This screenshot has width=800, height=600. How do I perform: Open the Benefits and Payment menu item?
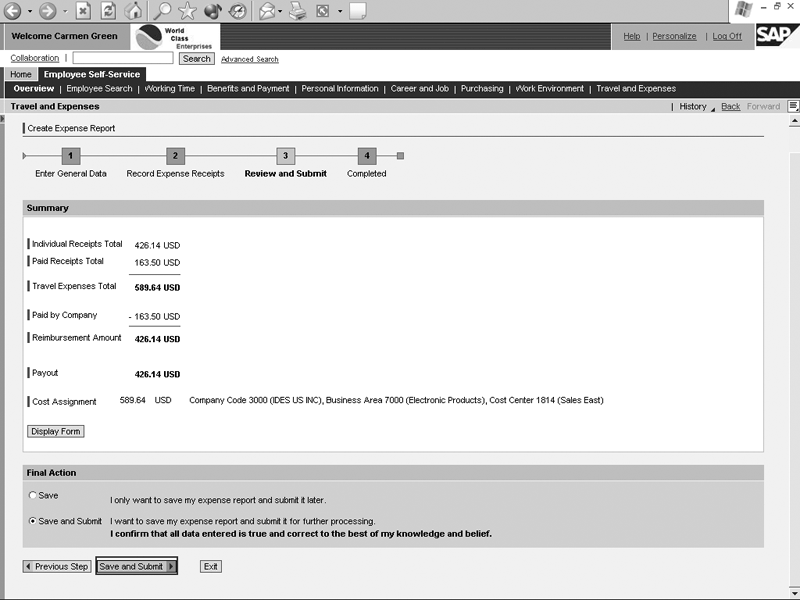coord(248,88)
